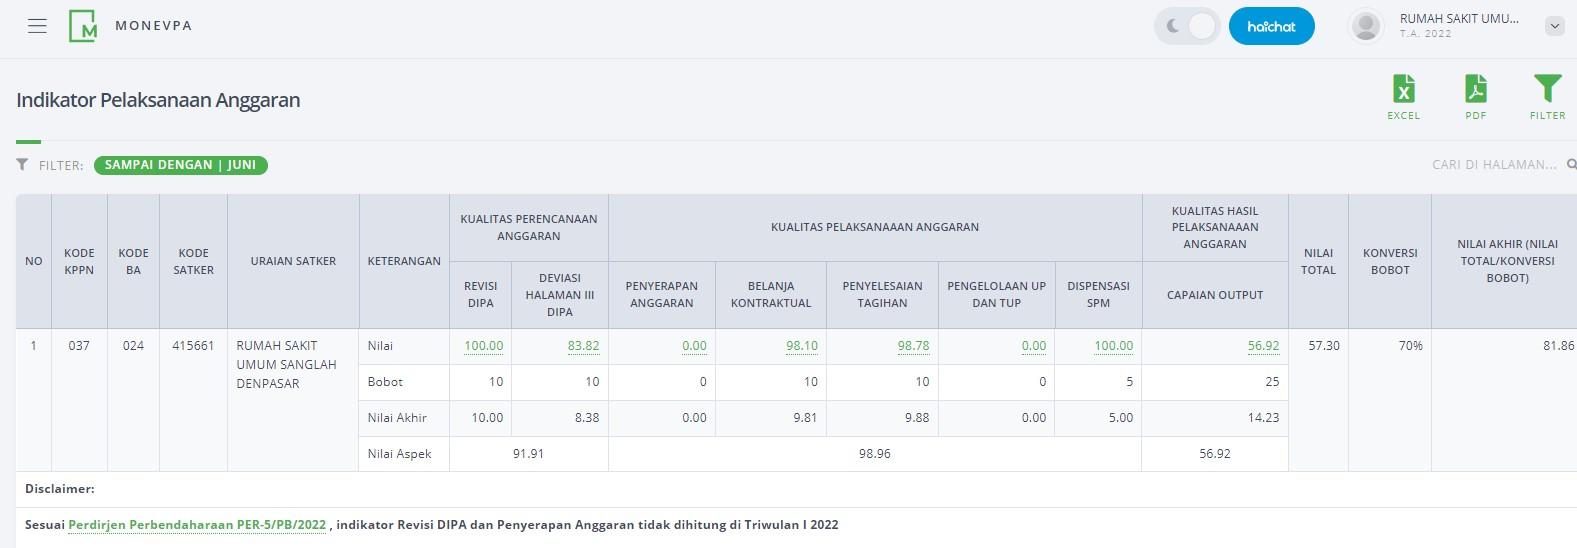Expand the user account dropdown arrow
The image size is (1577, 548).
click(1554, 26)
